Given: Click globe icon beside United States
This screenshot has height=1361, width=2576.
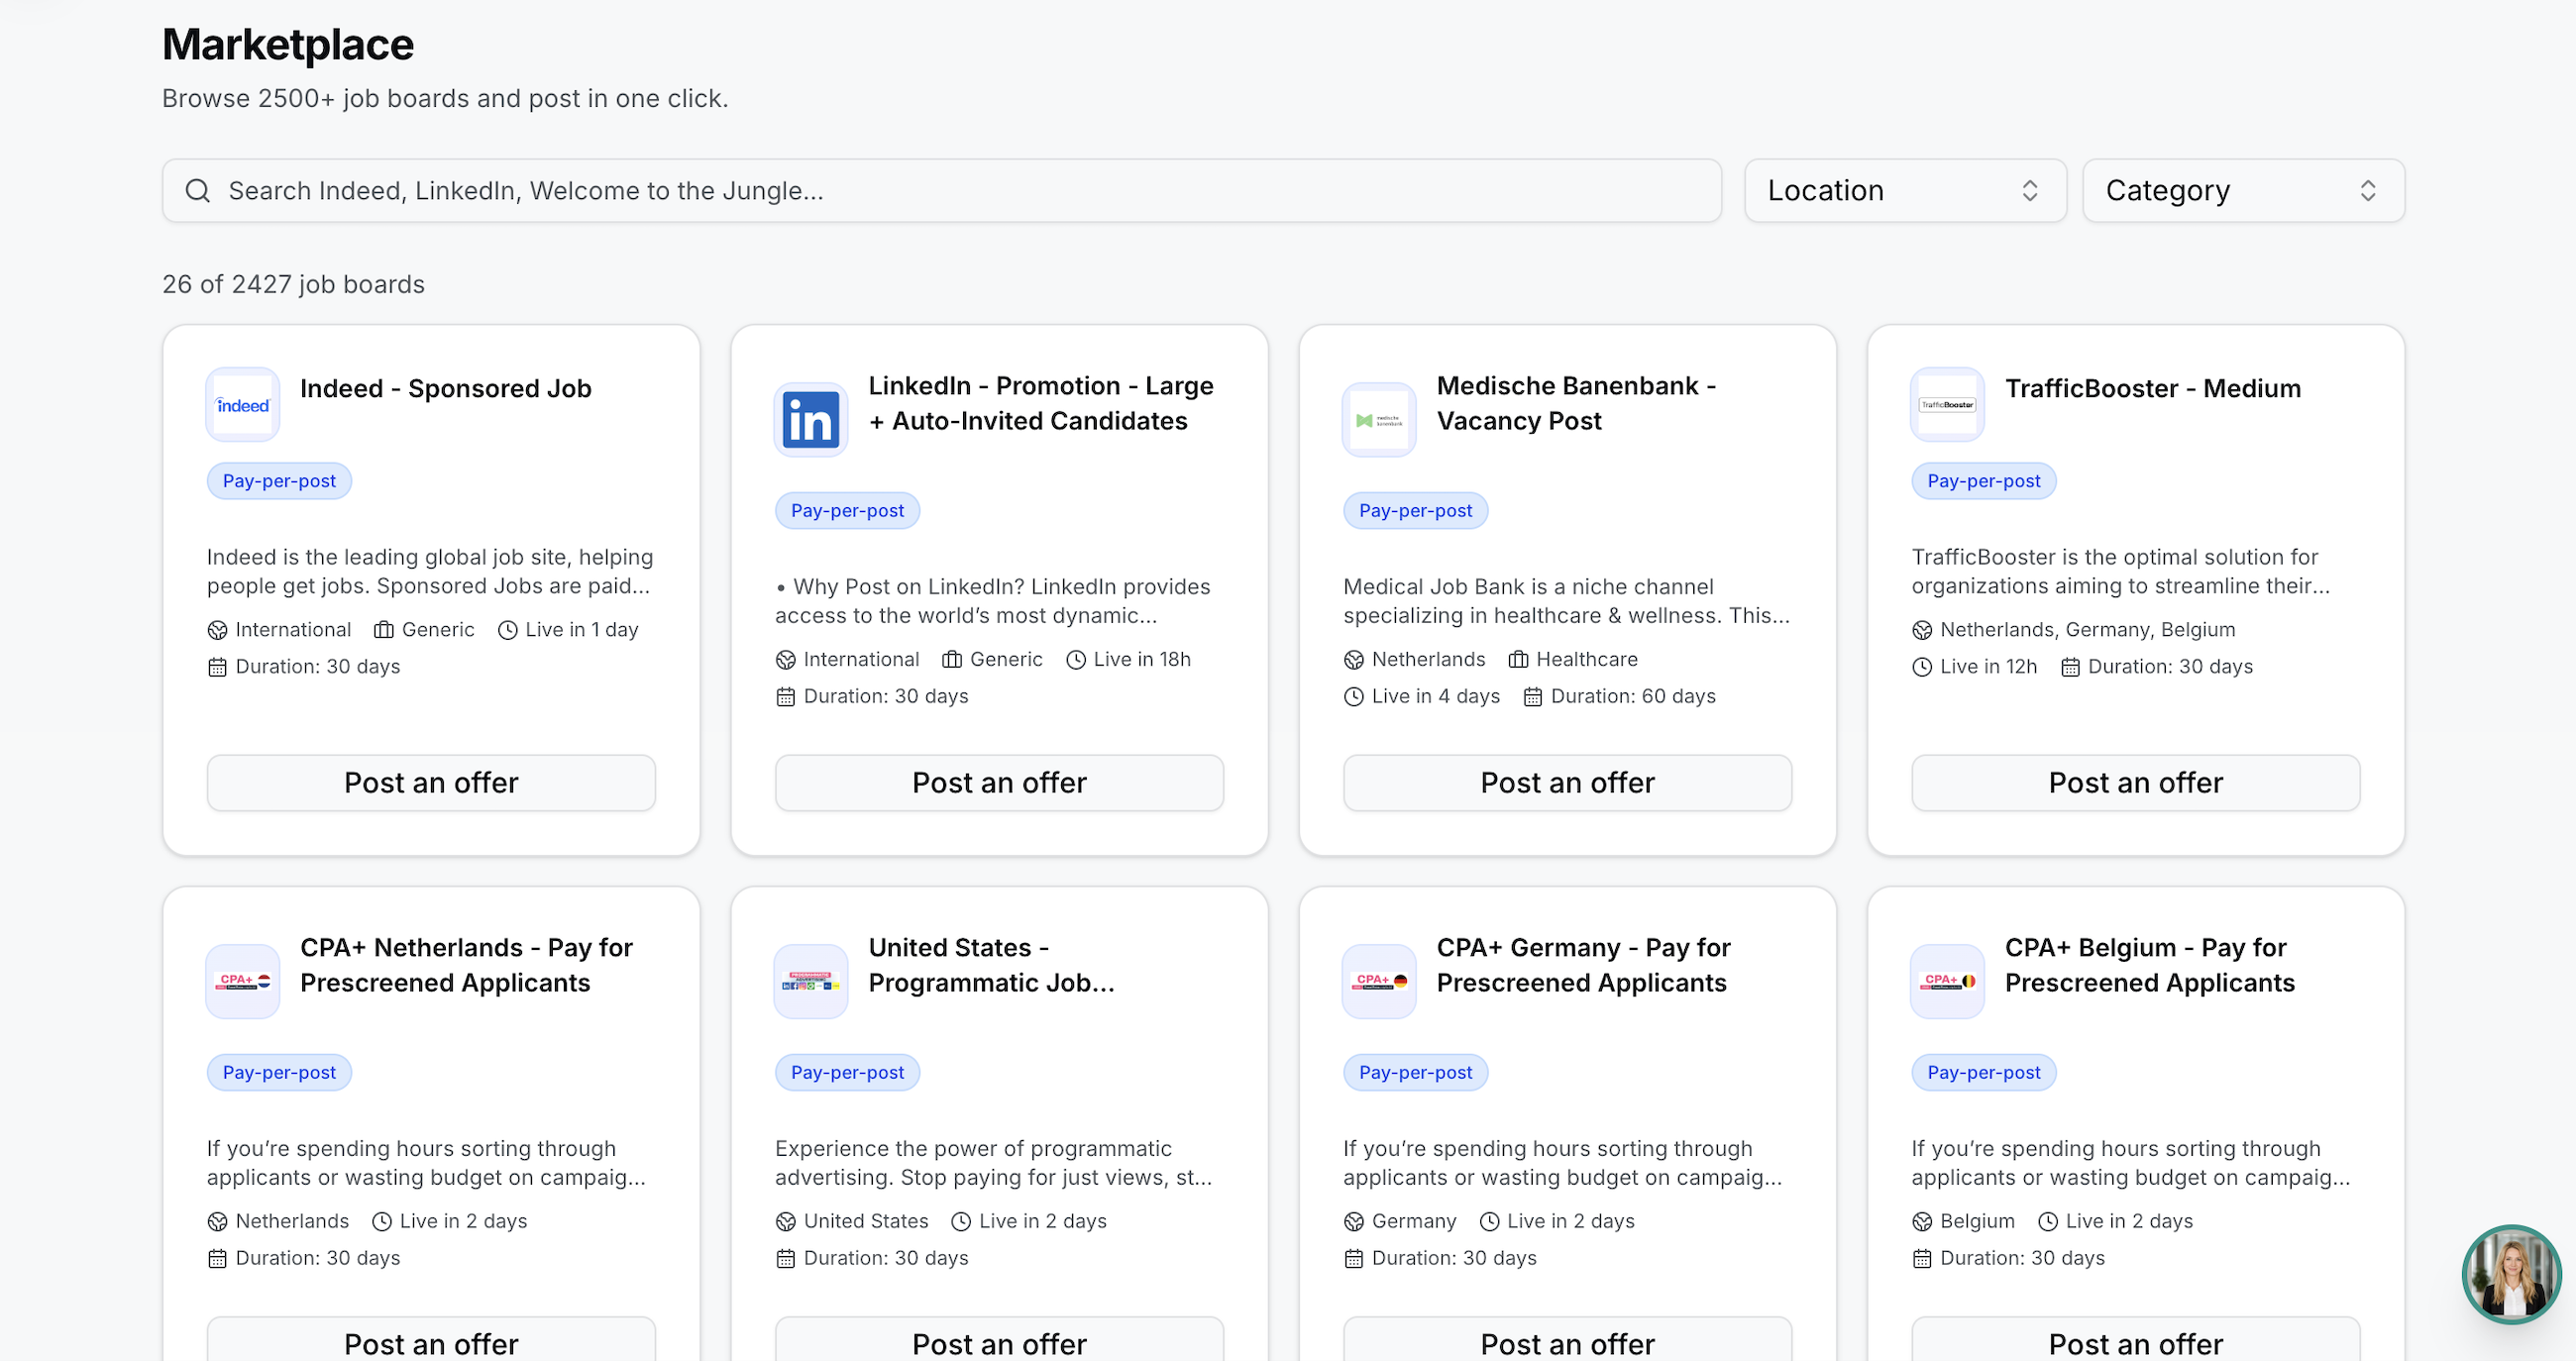Looking at the screenshot, I should pyautogui.click(x=785, y=1222).
